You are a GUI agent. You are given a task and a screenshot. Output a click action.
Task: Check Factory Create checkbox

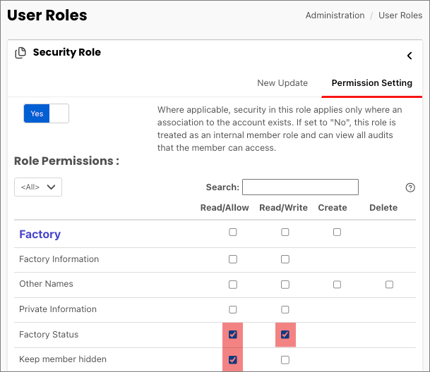point(337,232)
